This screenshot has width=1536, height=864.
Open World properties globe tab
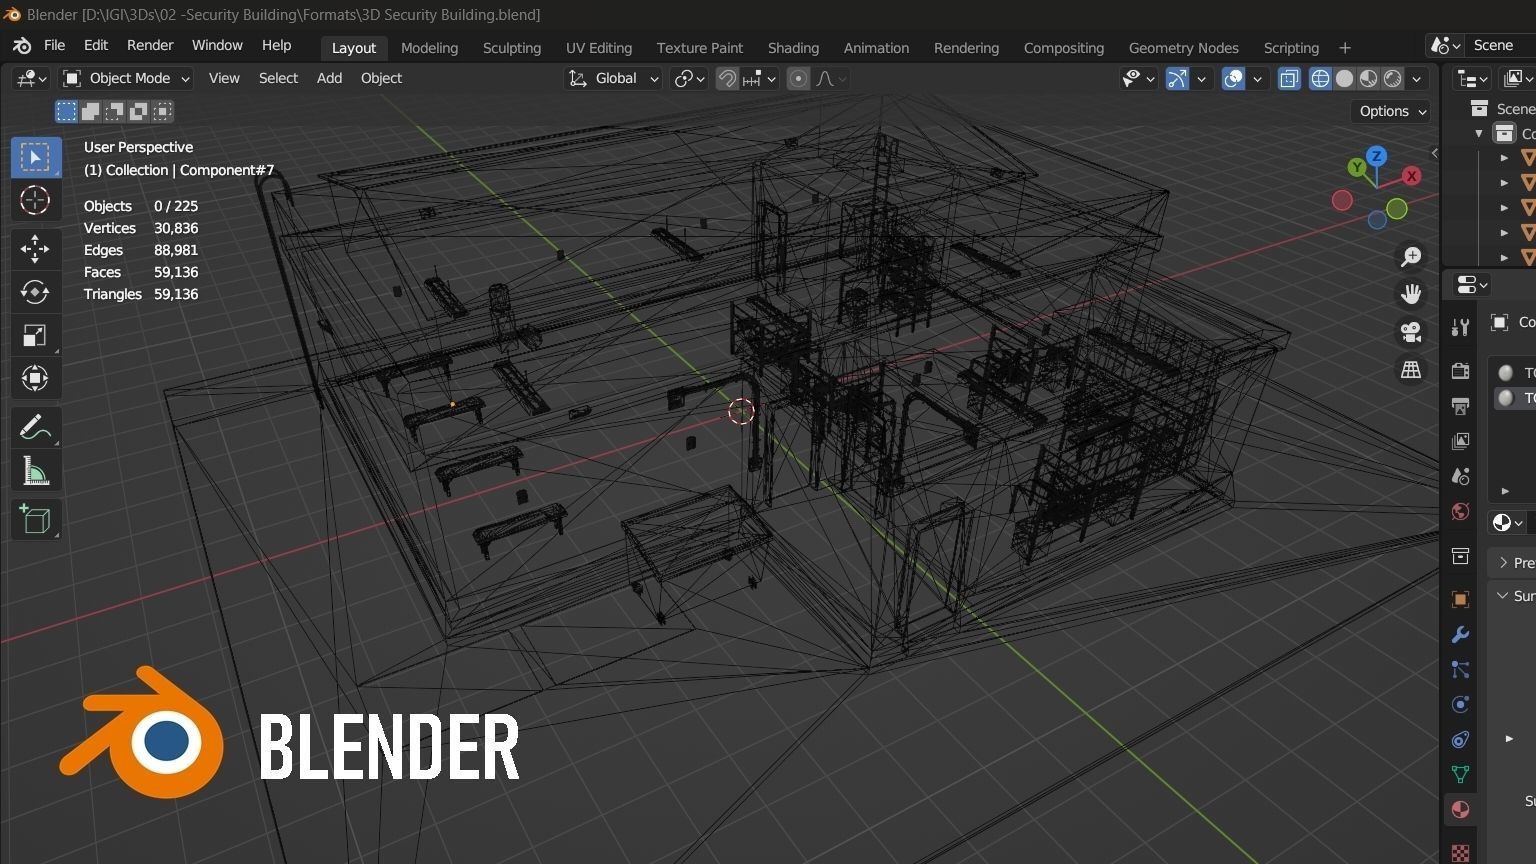tap(1460, 512)
